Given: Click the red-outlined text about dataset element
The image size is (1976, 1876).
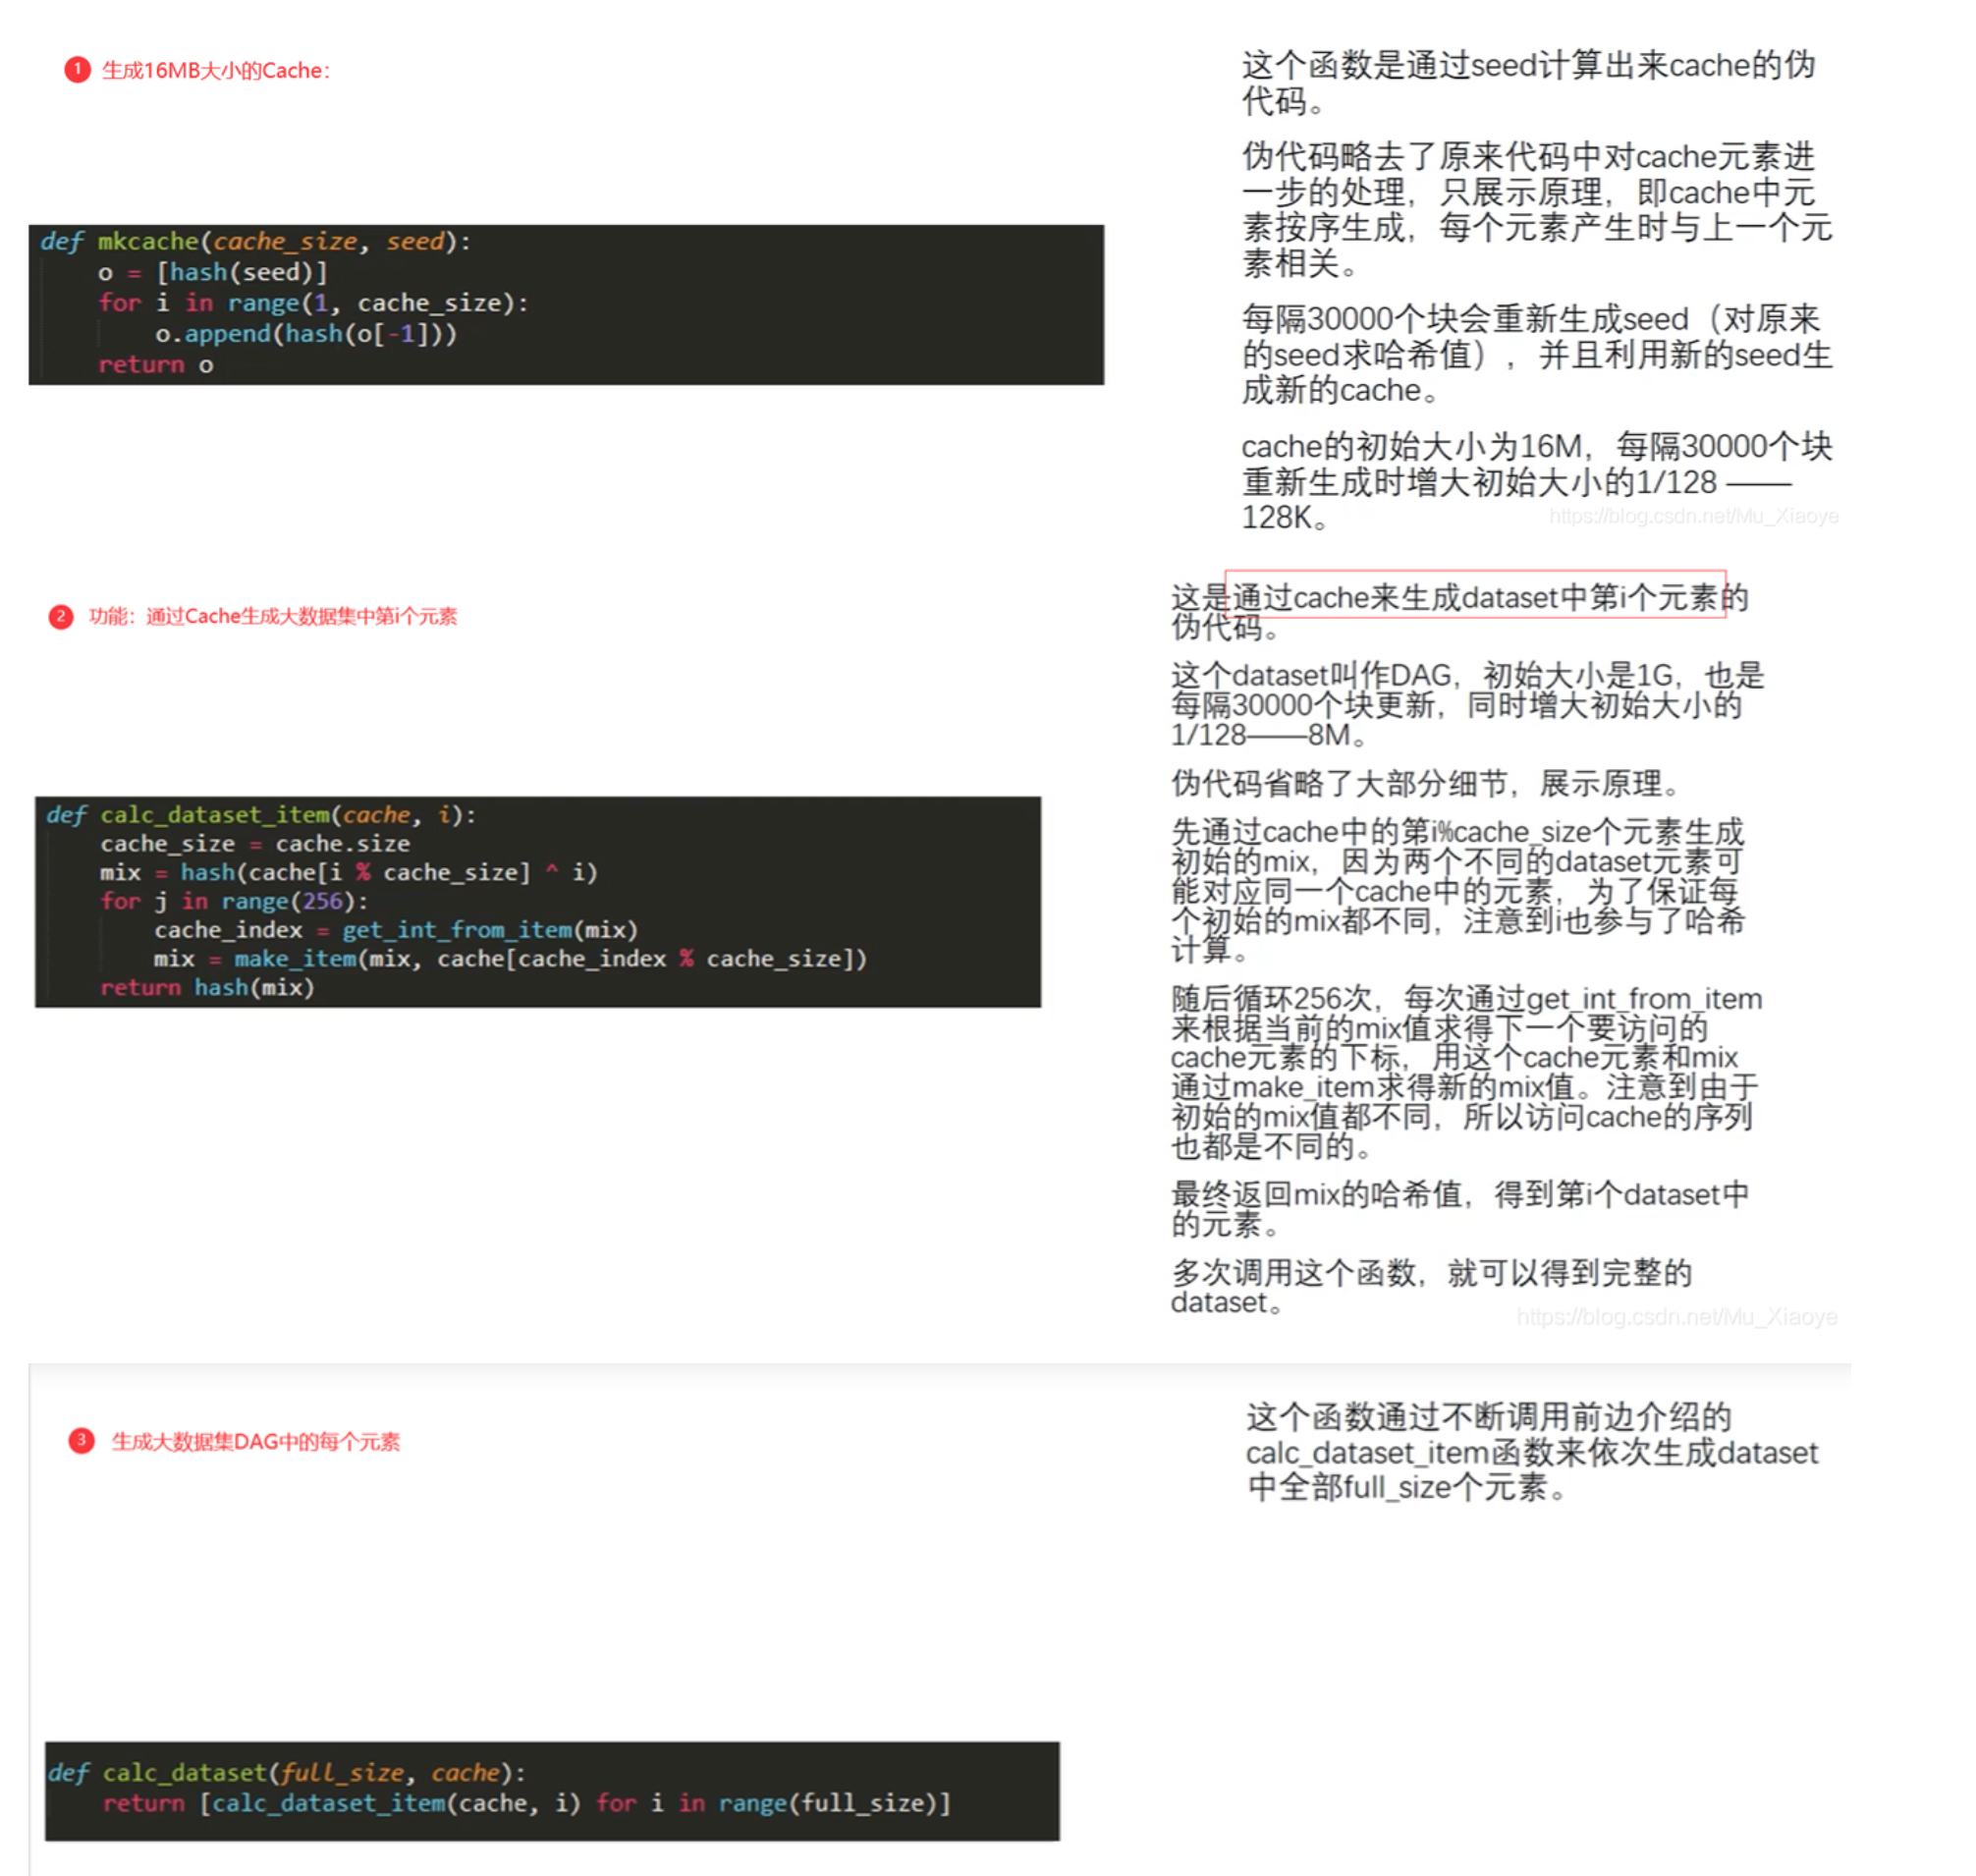Looking at the screenshot, I should point(1475,597).
